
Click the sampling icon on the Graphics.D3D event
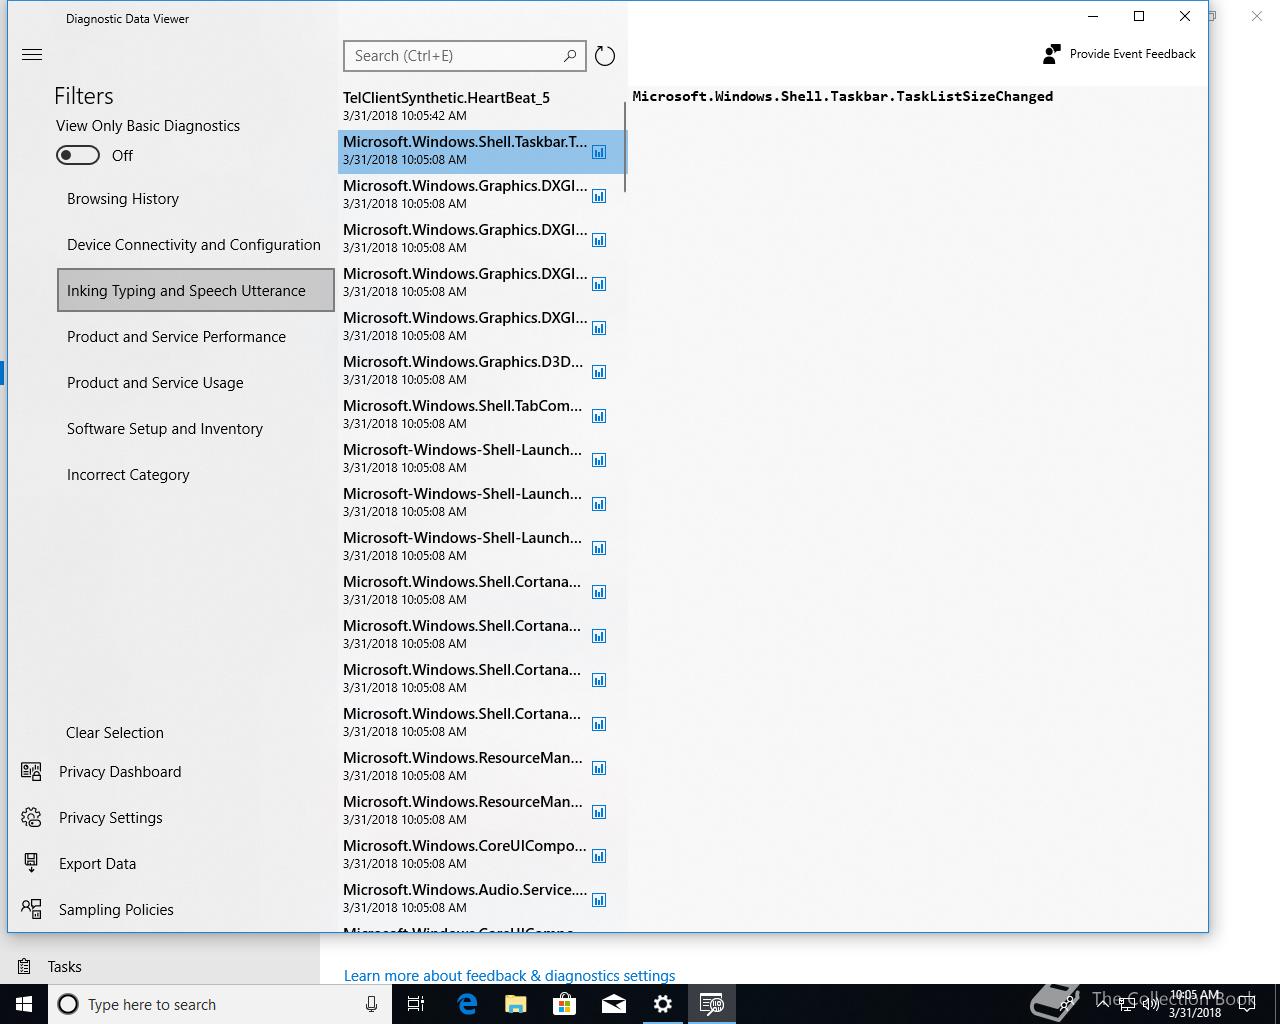[599, 372]
